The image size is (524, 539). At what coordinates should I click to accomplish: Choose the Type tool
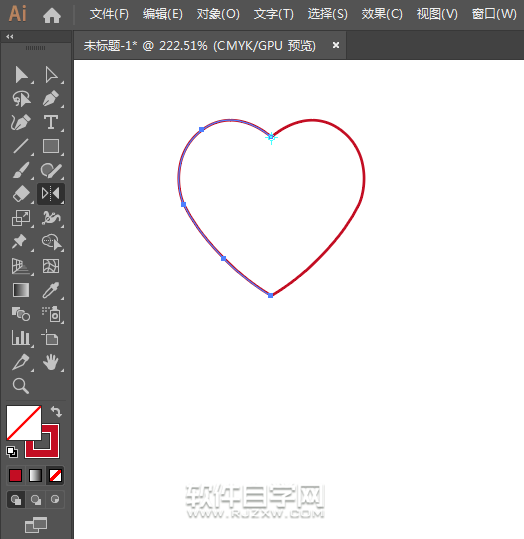(51, 122)
